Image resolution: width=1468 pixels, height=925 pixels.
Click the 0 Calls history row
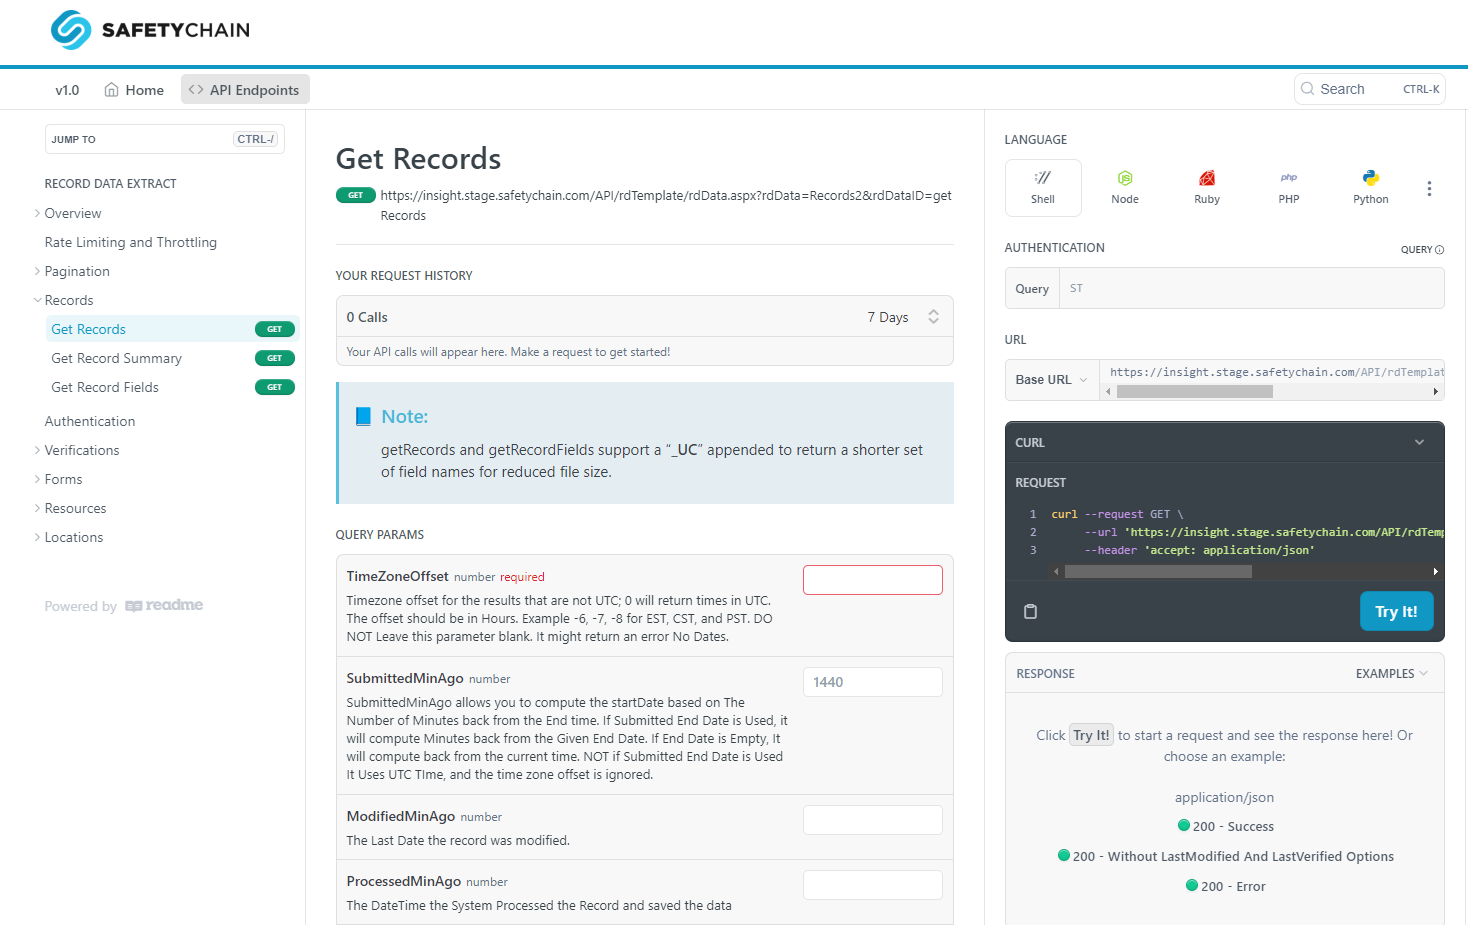coord(644,317)
